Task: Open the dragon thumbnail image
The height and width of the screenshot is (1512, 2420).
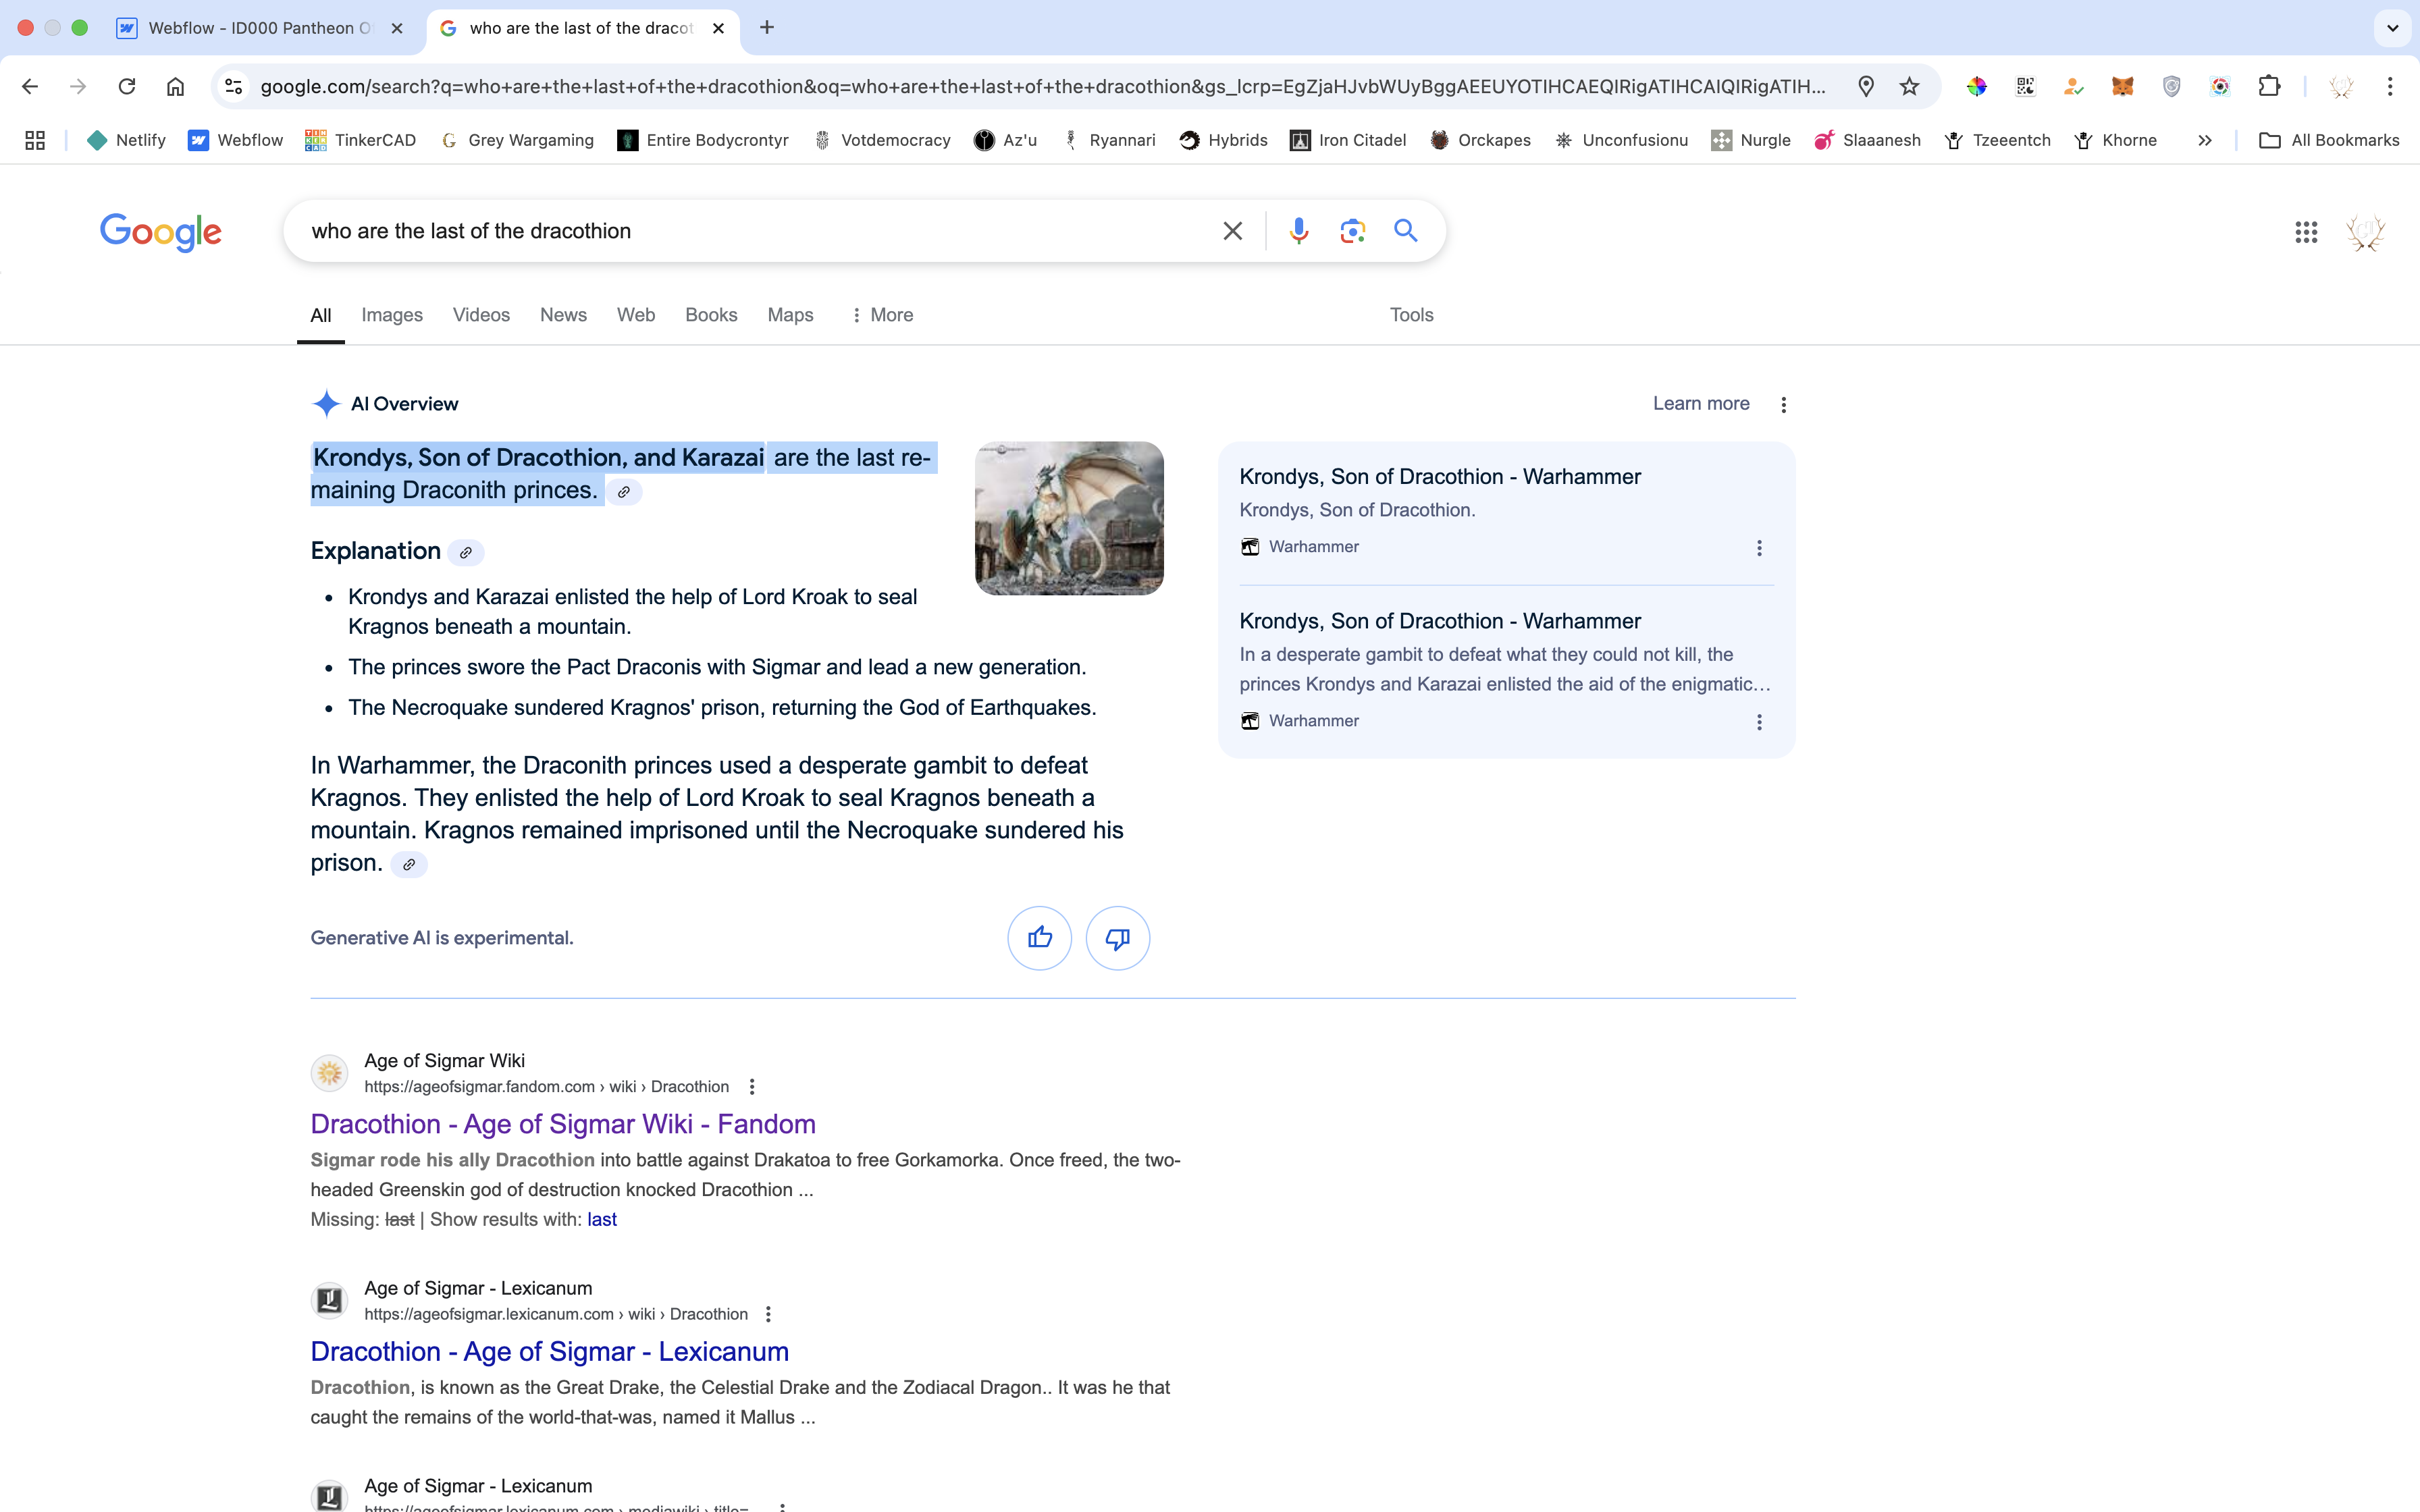Action: (1069, 518)
